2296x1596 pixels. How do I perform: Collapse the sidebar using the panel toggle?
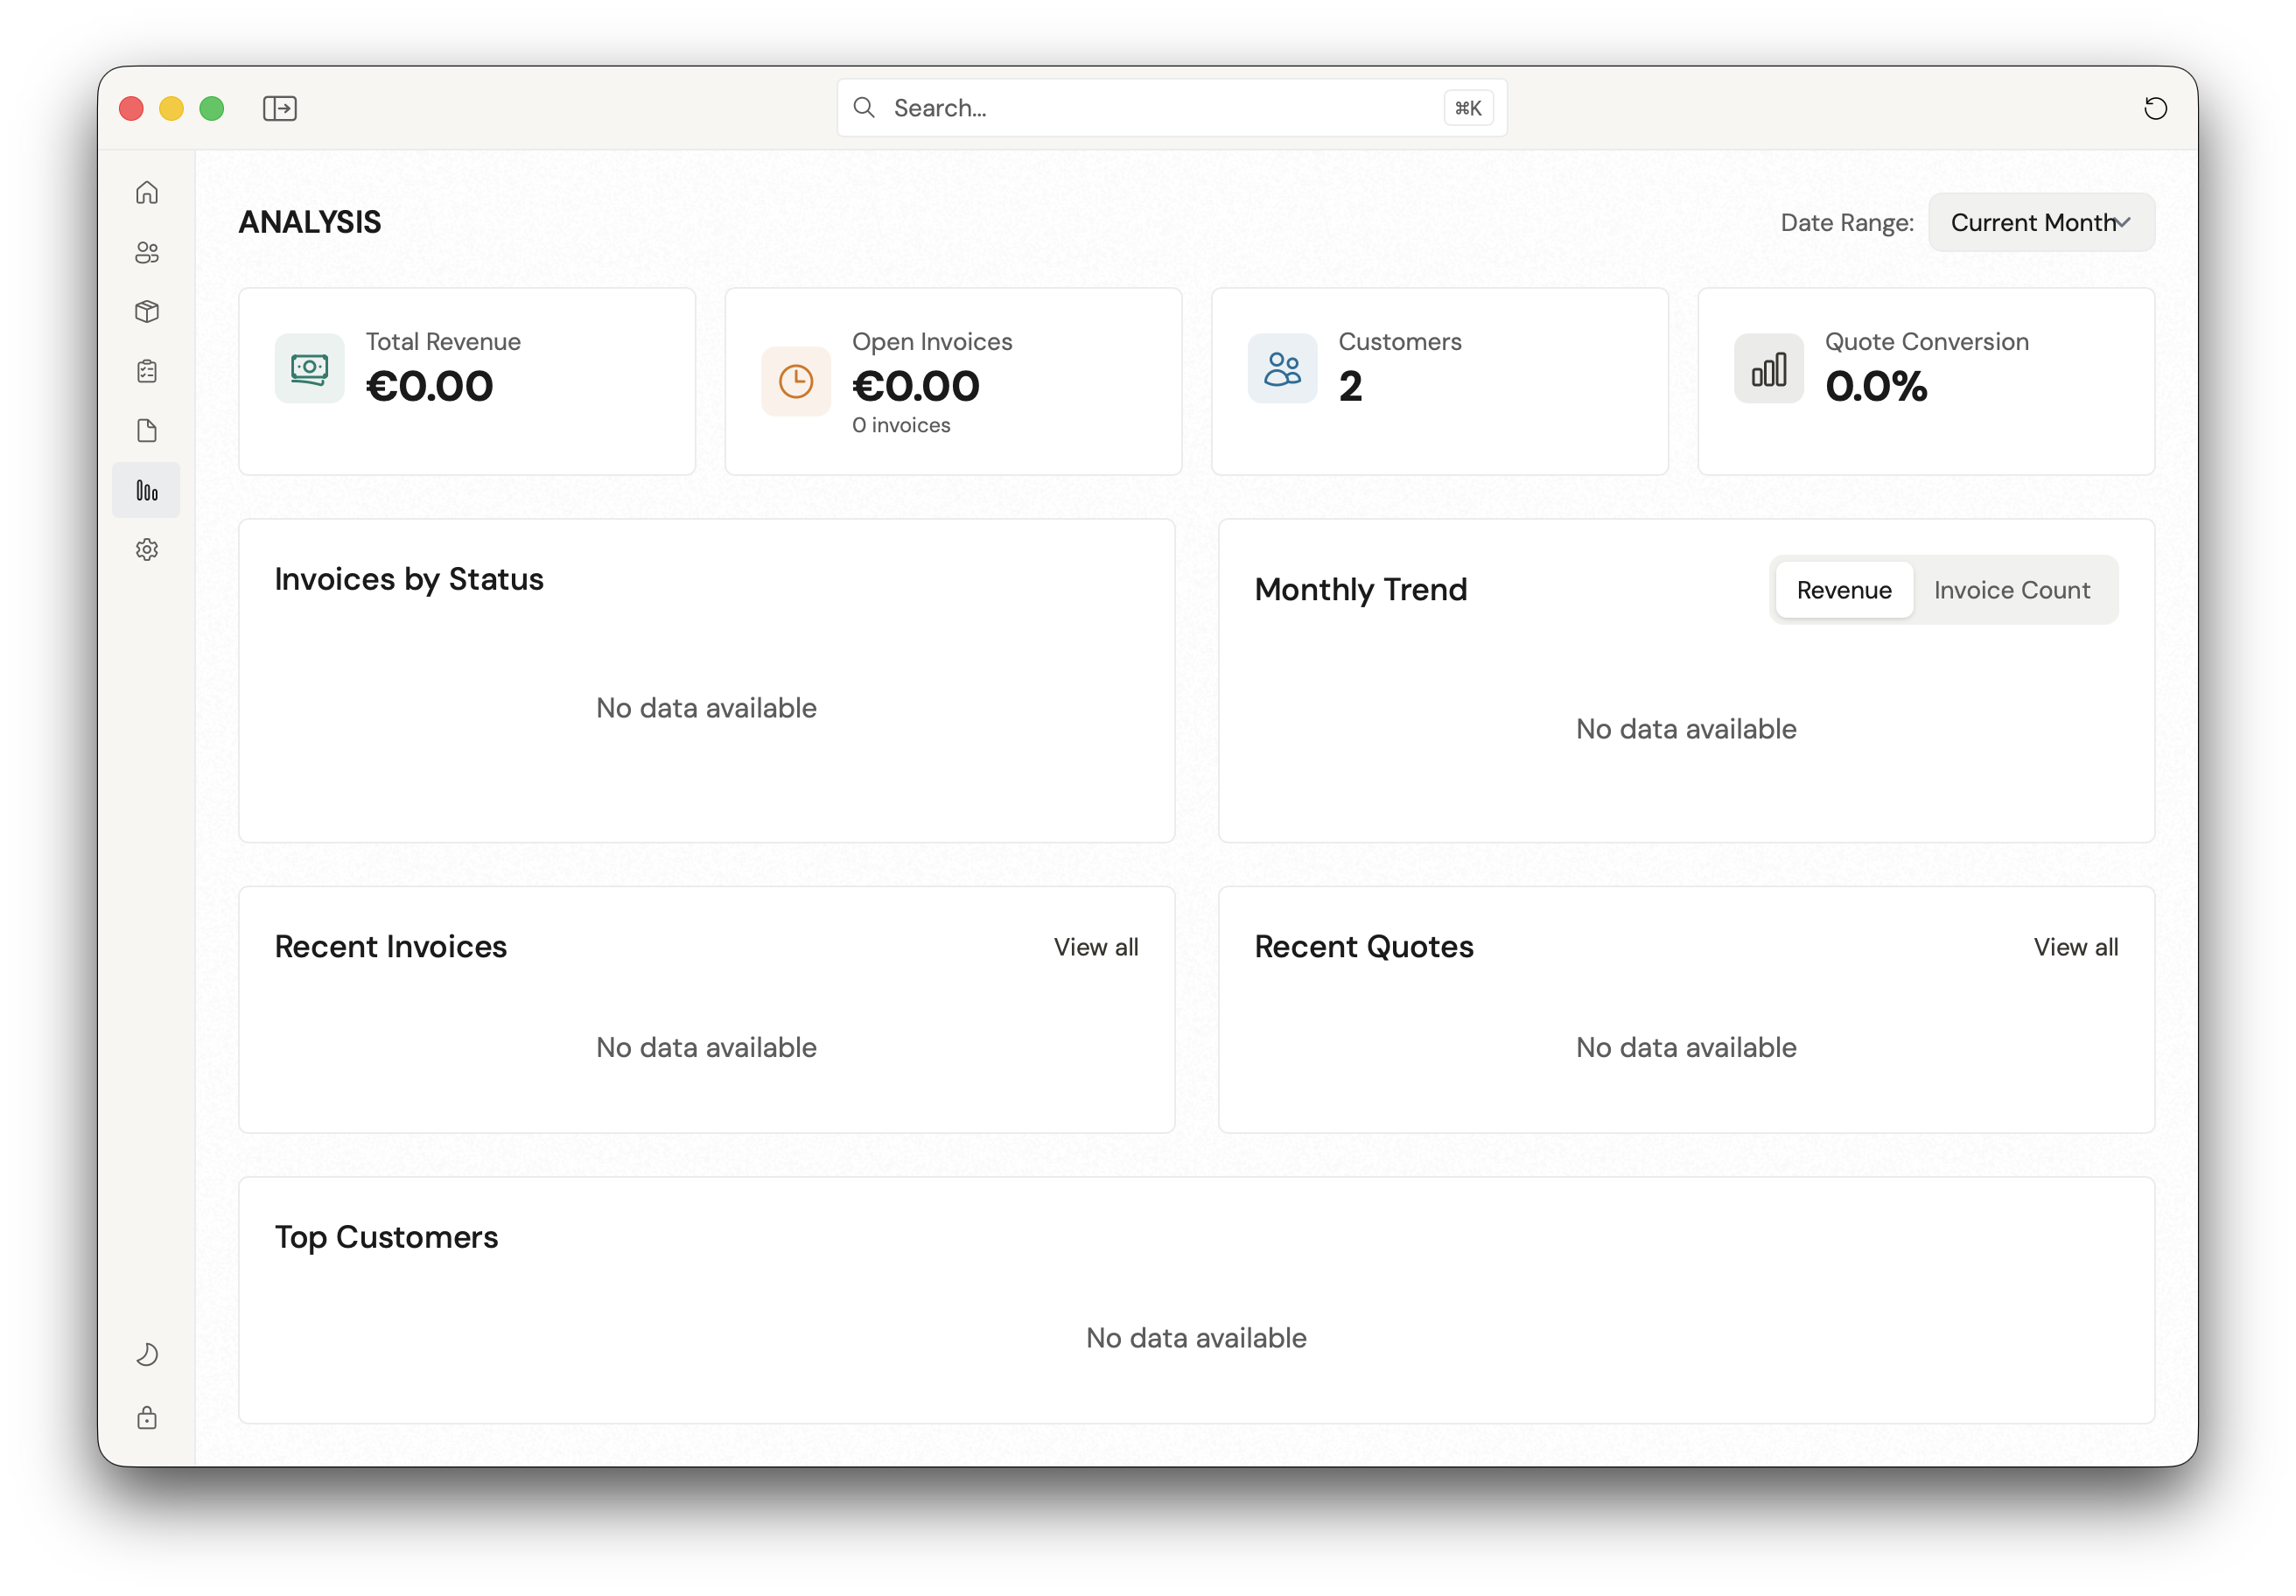click(x=280, y=108)
